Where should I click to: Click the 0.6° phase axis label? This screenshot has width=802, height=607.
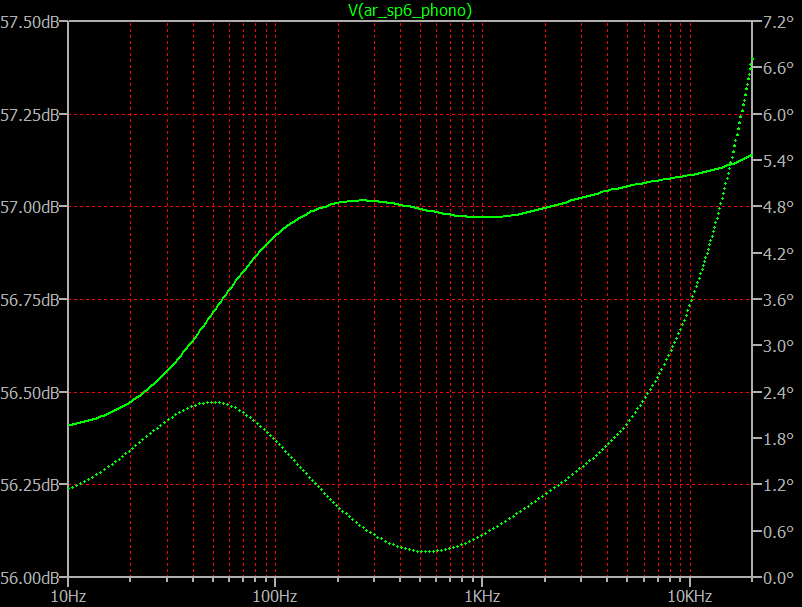coord(778,532)
